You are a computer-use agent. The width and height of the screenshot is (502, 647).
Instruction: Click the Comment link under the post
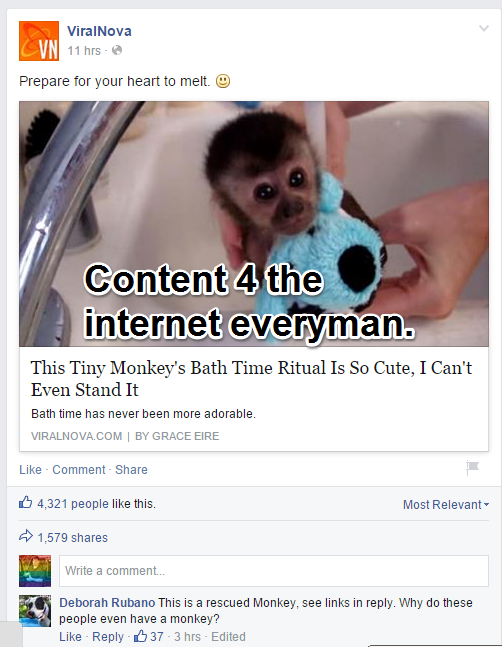point(79,470)
